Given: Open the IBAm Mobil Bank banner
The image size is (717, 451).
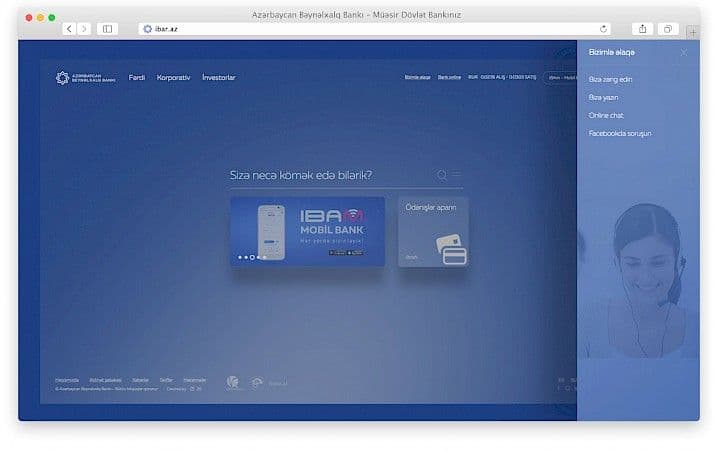Looking at the screenshot, I should [307, 231].
